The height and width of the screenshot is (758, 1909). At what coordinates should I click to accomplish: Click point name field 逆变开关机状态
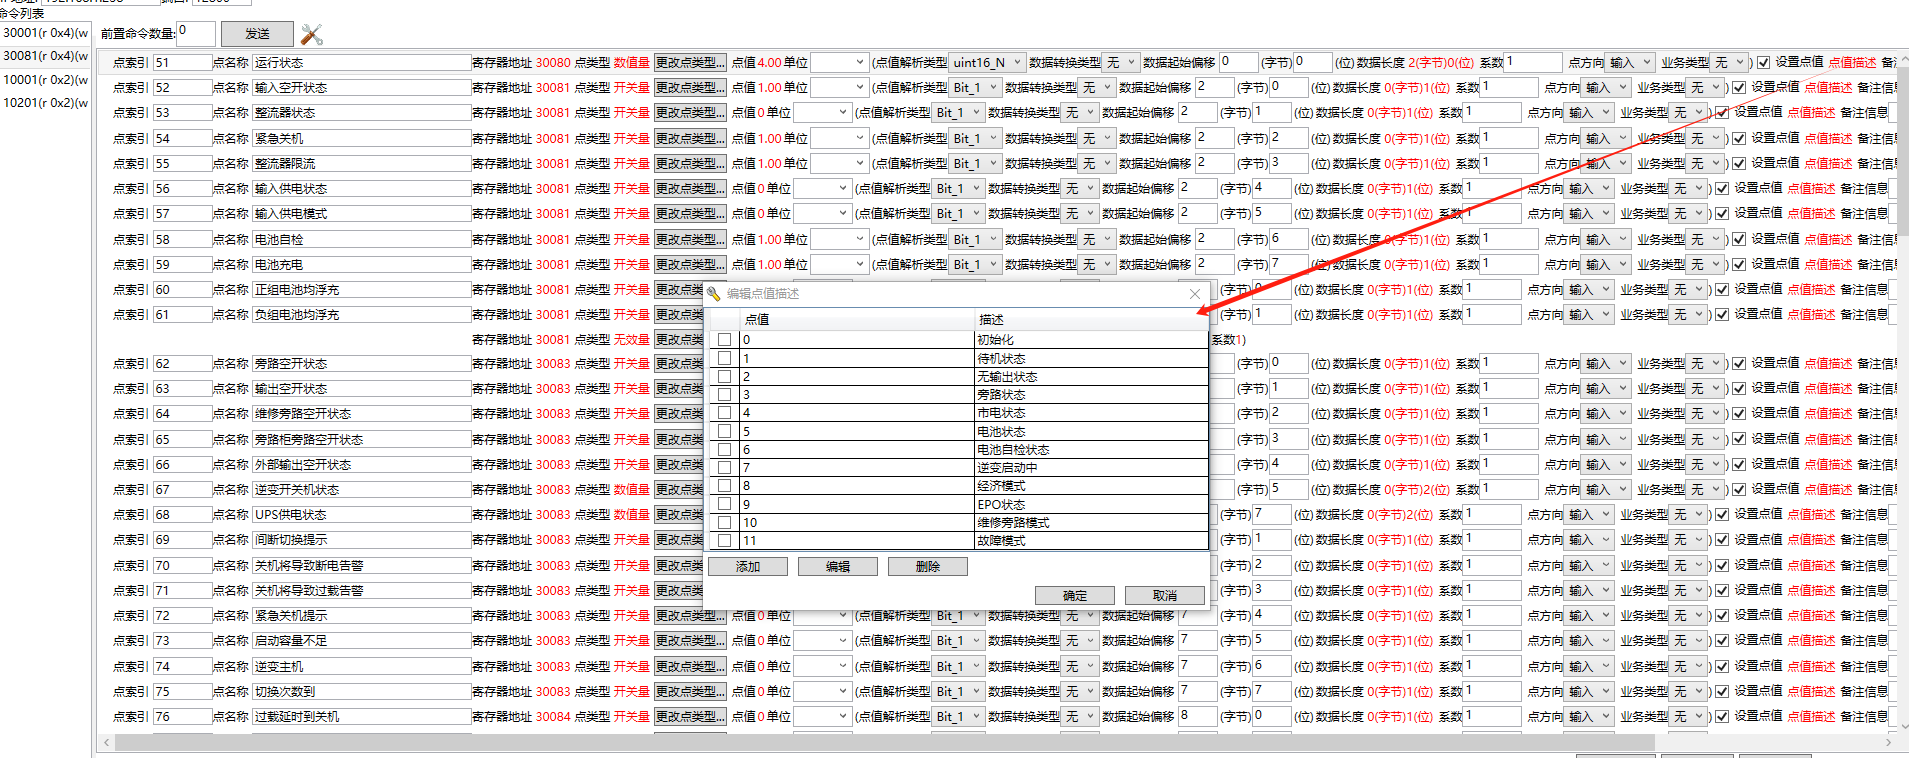[361, 489]
